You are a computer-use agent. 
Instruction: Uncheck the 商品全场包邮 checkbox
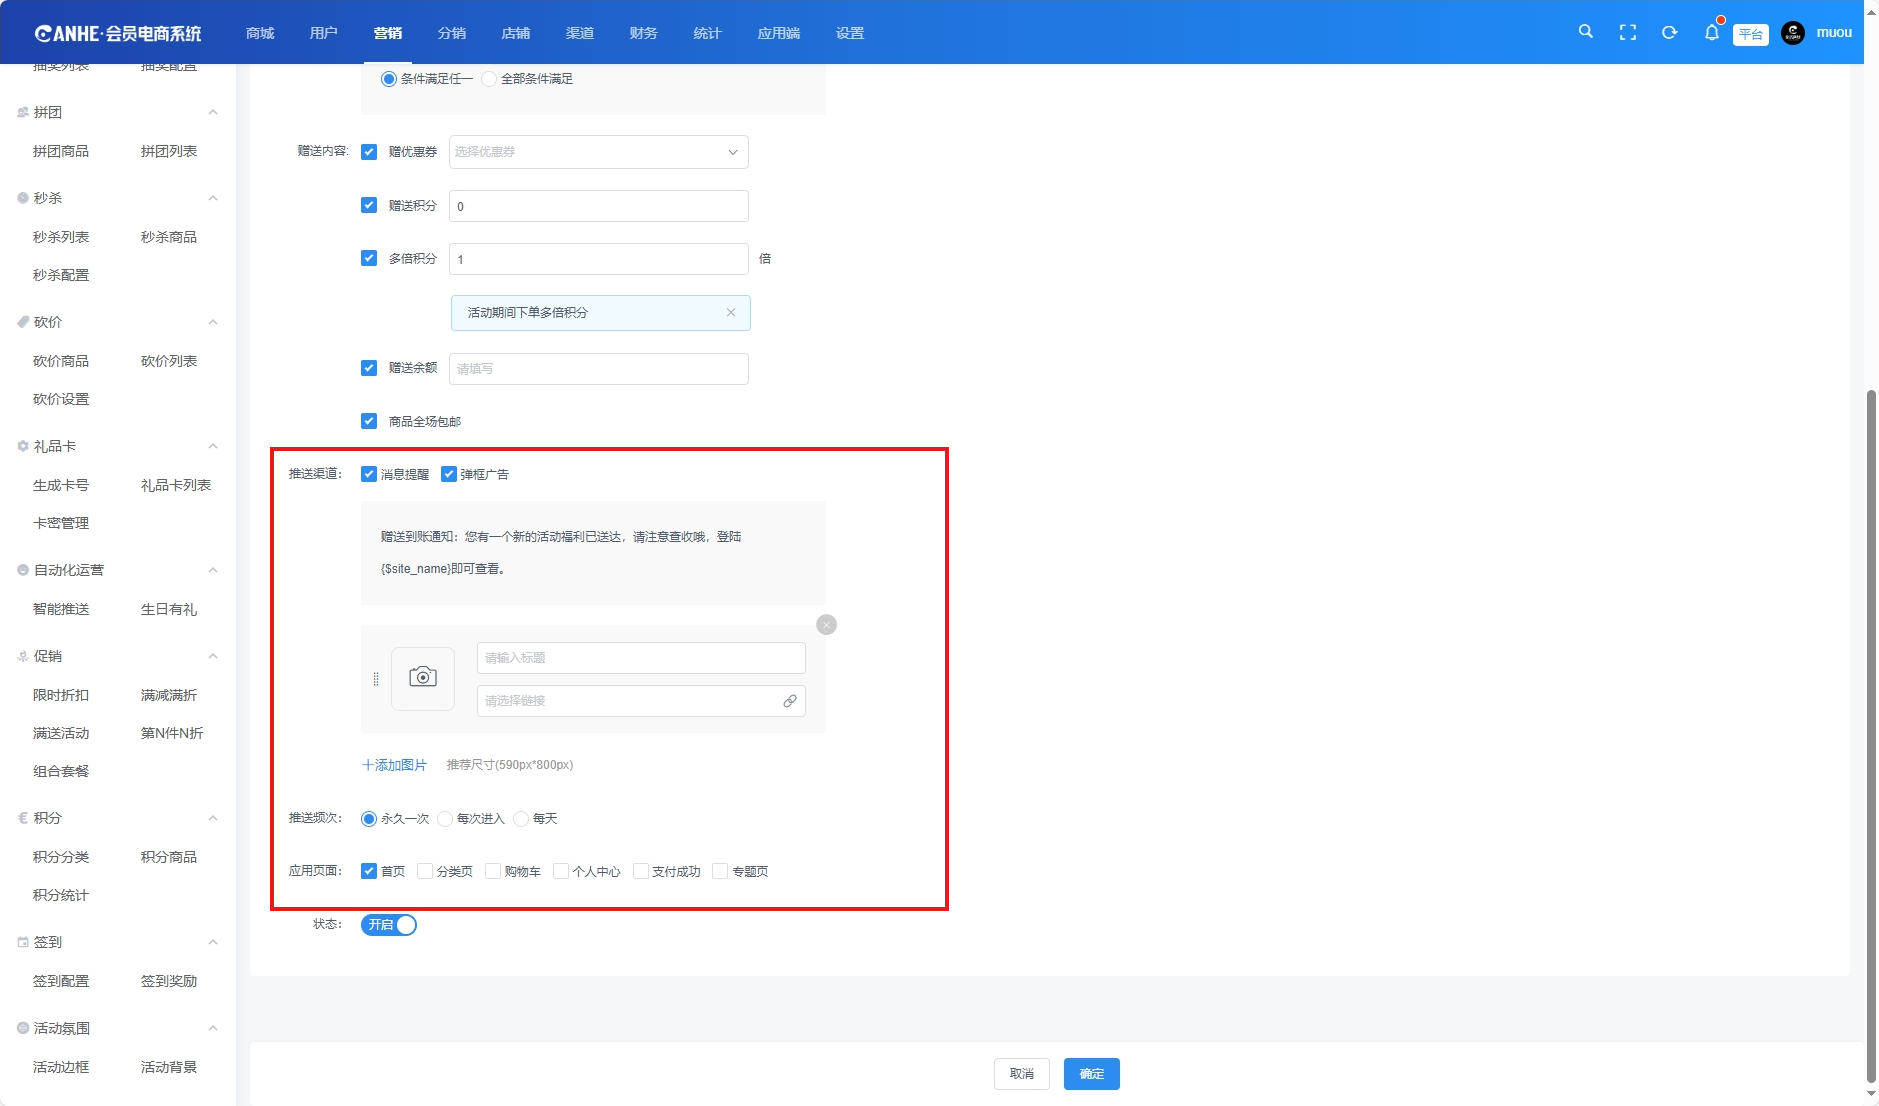(x=369, y=422)
